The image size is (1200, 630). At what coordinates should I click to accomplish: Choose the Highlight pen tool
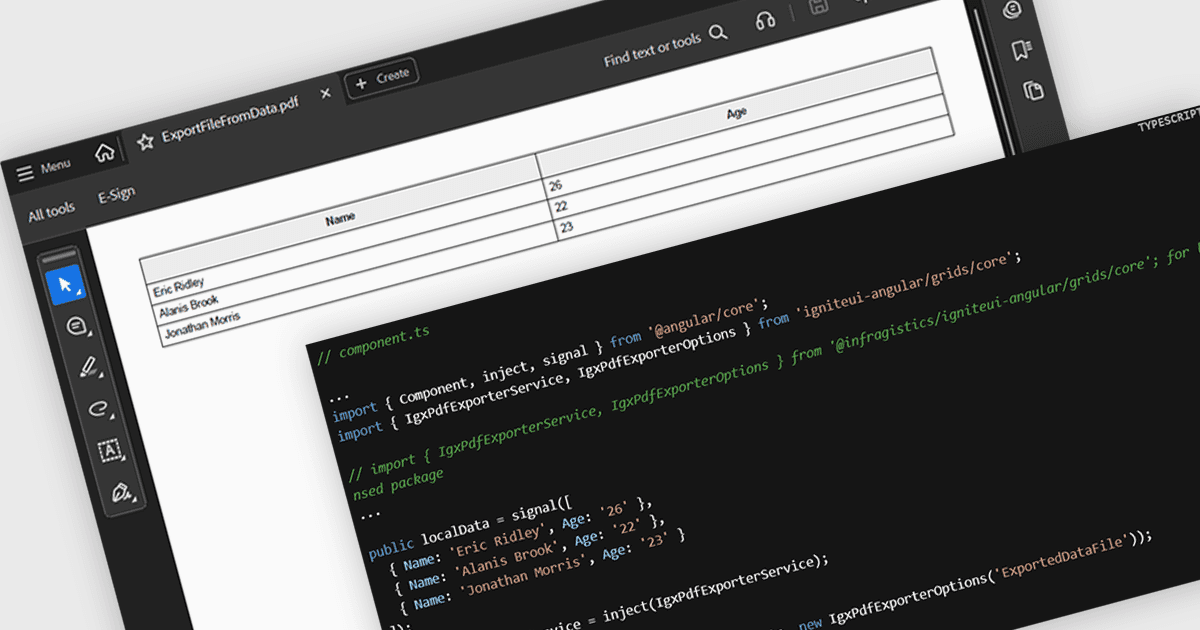(x=88, y=367)
